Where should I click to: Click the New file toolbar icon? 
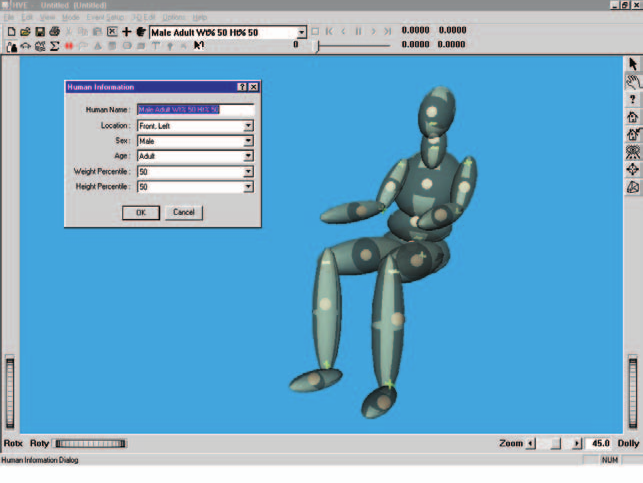pyautogui.click(x=11, y=32)
